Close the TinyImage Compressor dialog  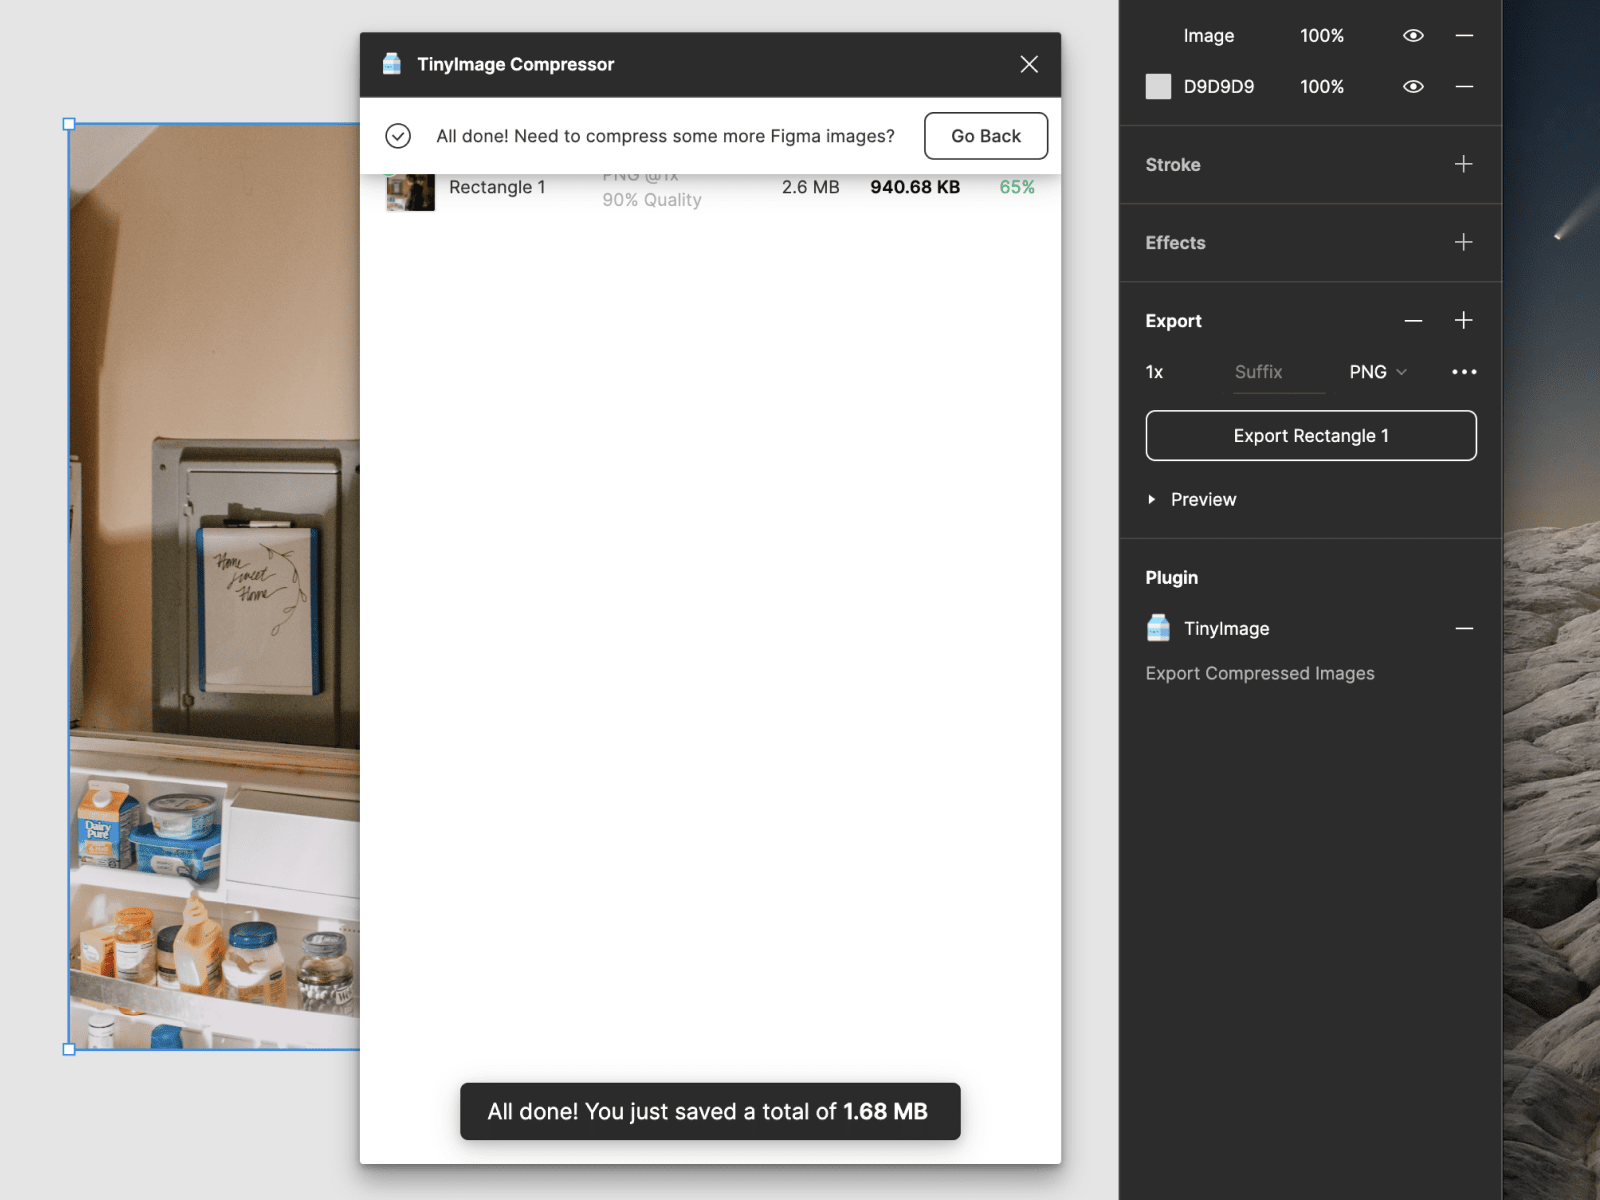click(1029, 65)
